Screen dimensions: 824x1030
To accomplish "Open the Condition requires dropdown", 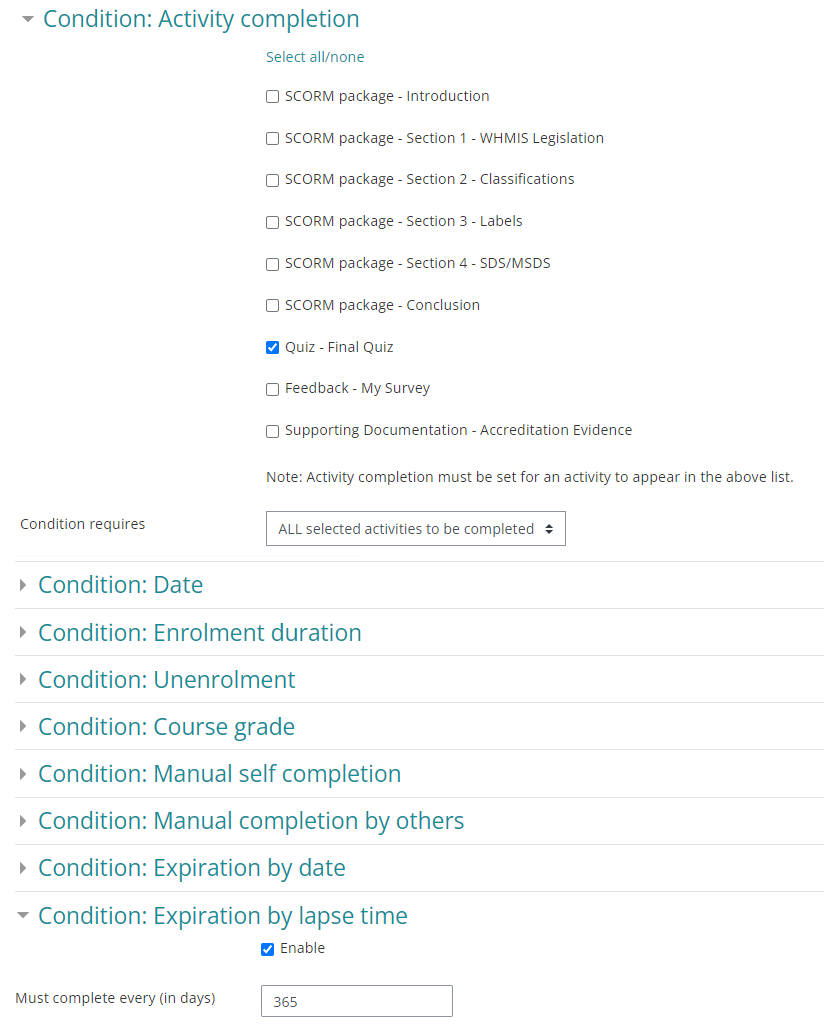I will click(x=415, y=529).
